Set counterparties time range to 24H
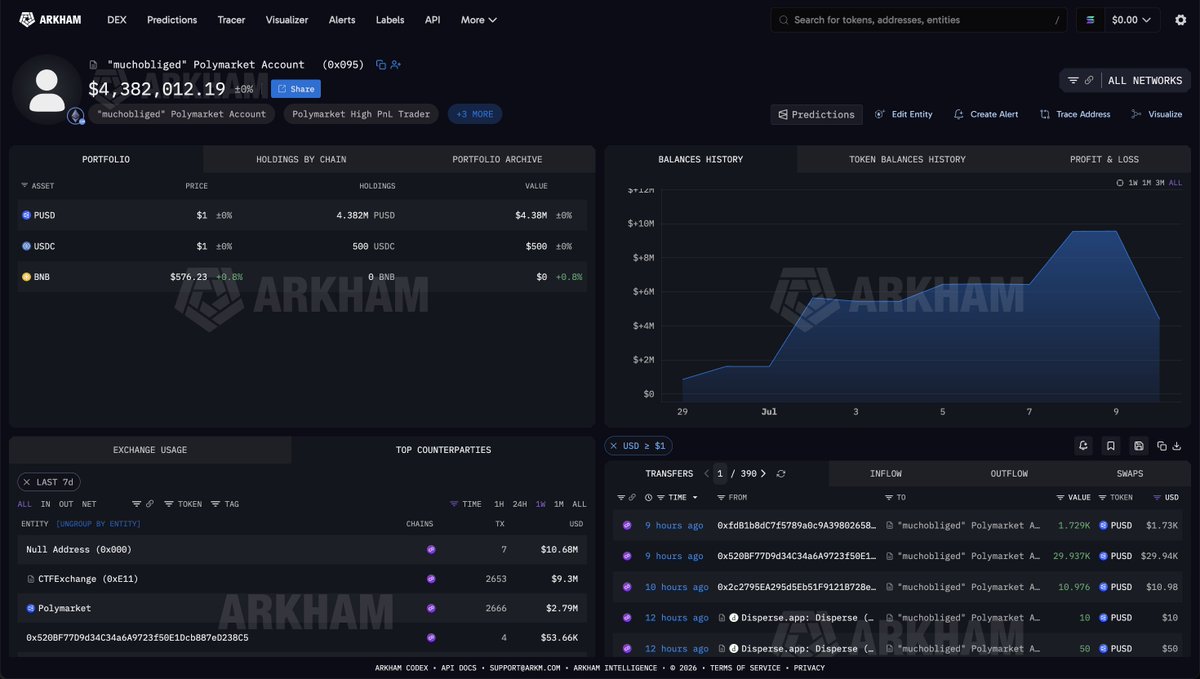The height and width of the screenshot is (679, 1200). [x=519, y=504]
